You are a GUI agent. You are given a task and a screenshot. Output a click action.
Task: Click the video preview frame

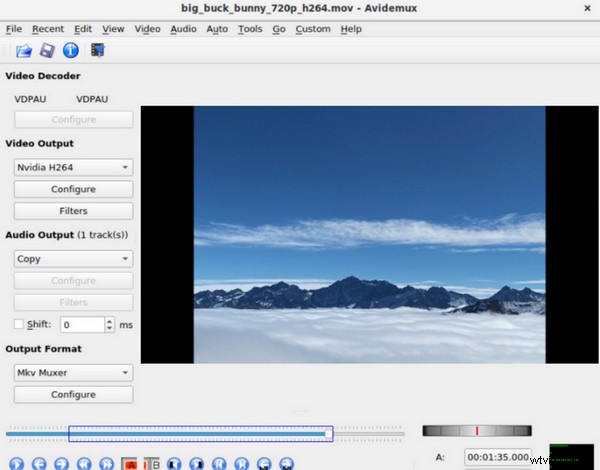coord(369,235)
